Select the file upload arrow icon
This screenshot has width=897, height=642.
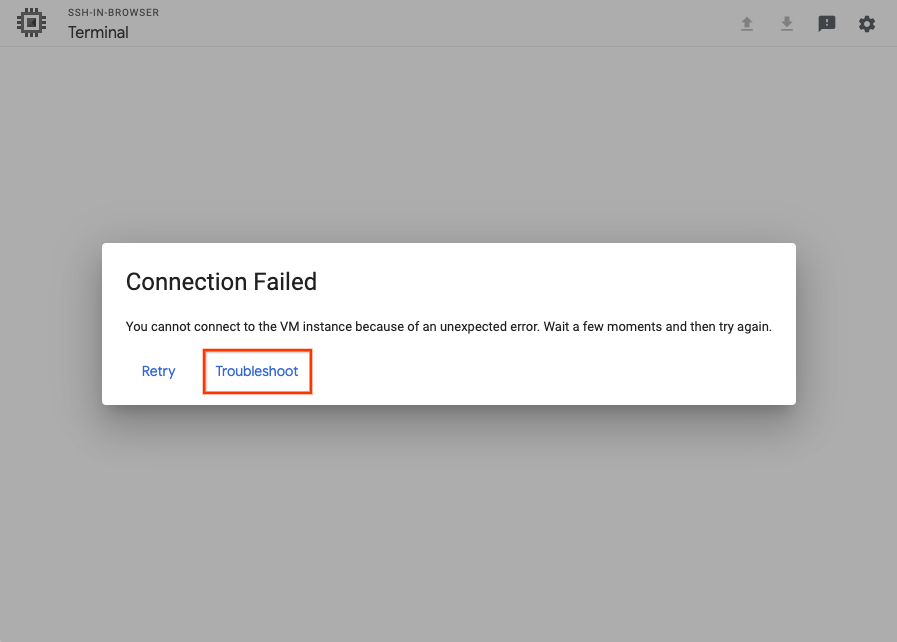(x=747, y=23)
